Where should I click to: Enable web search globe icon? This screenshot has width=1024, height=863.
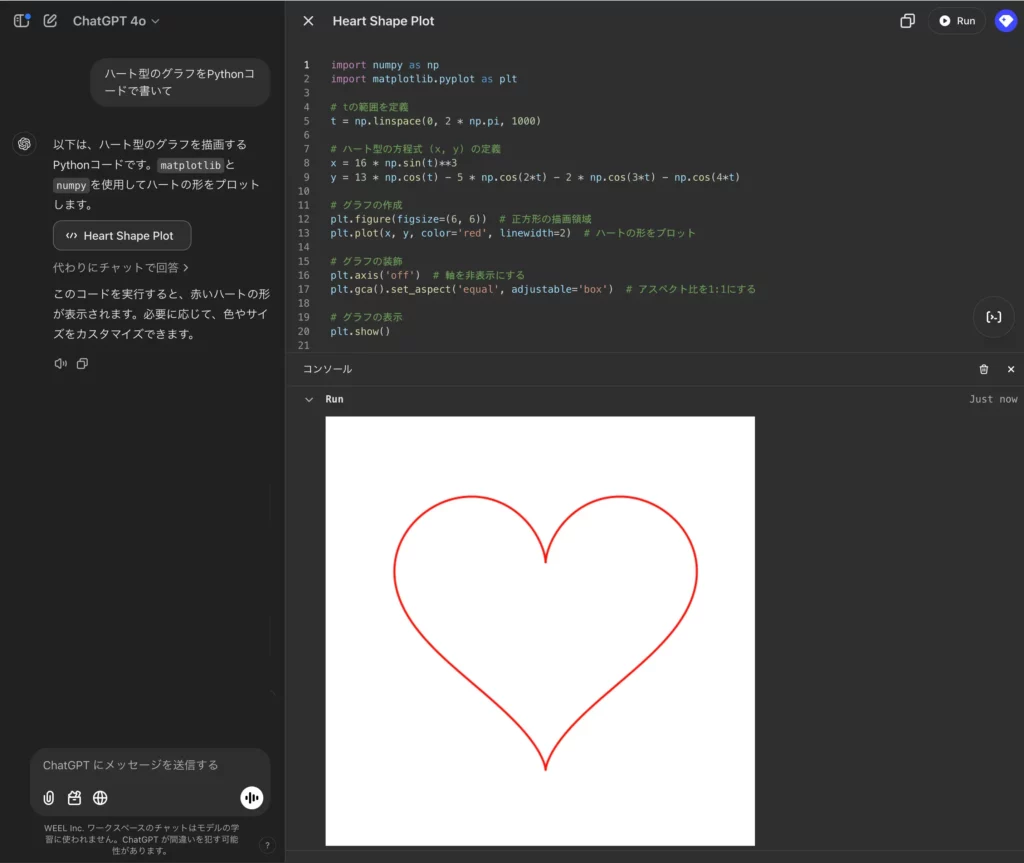(100, 798)
